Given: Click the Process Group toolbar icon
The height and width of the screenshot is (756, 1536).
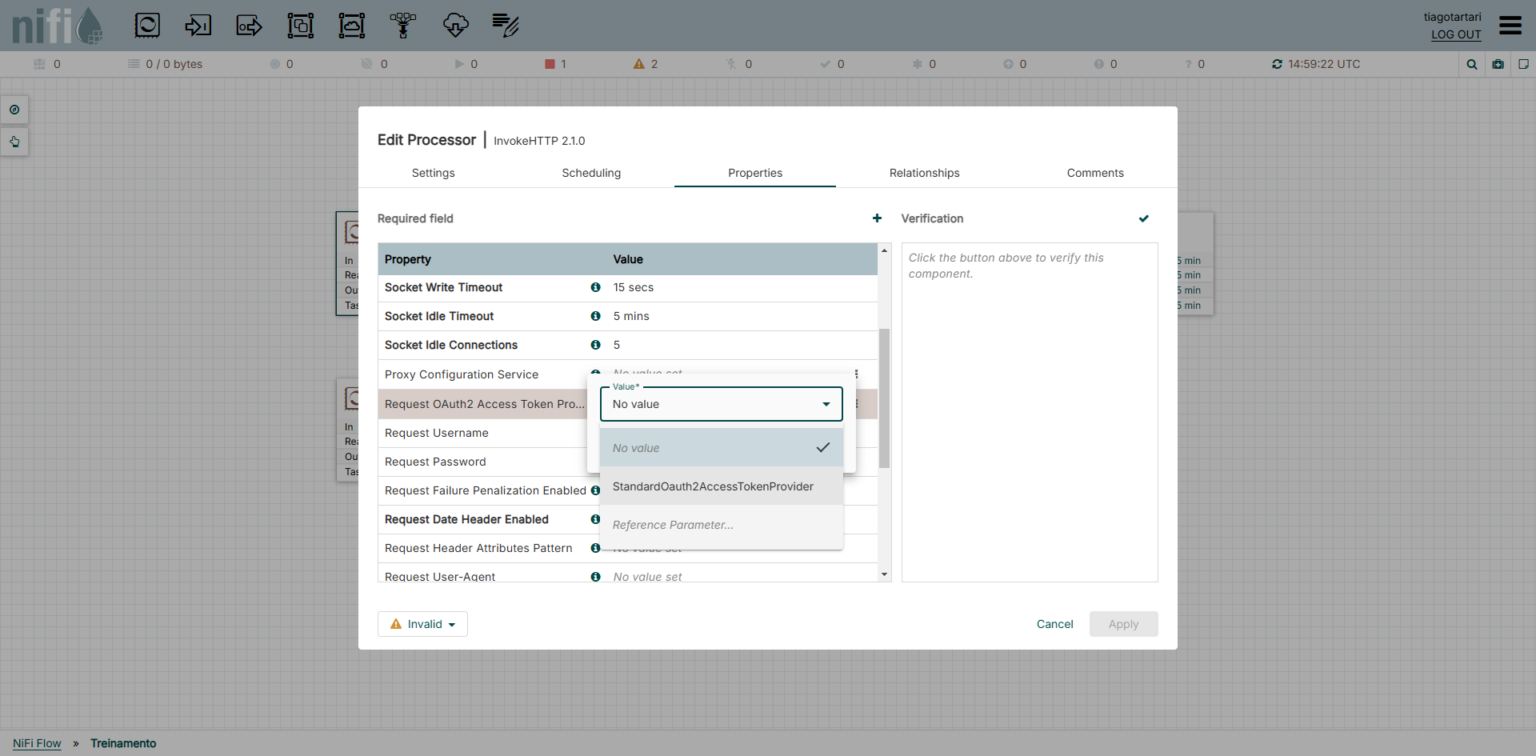Looking at the screenshot, I should click(300, 25).
